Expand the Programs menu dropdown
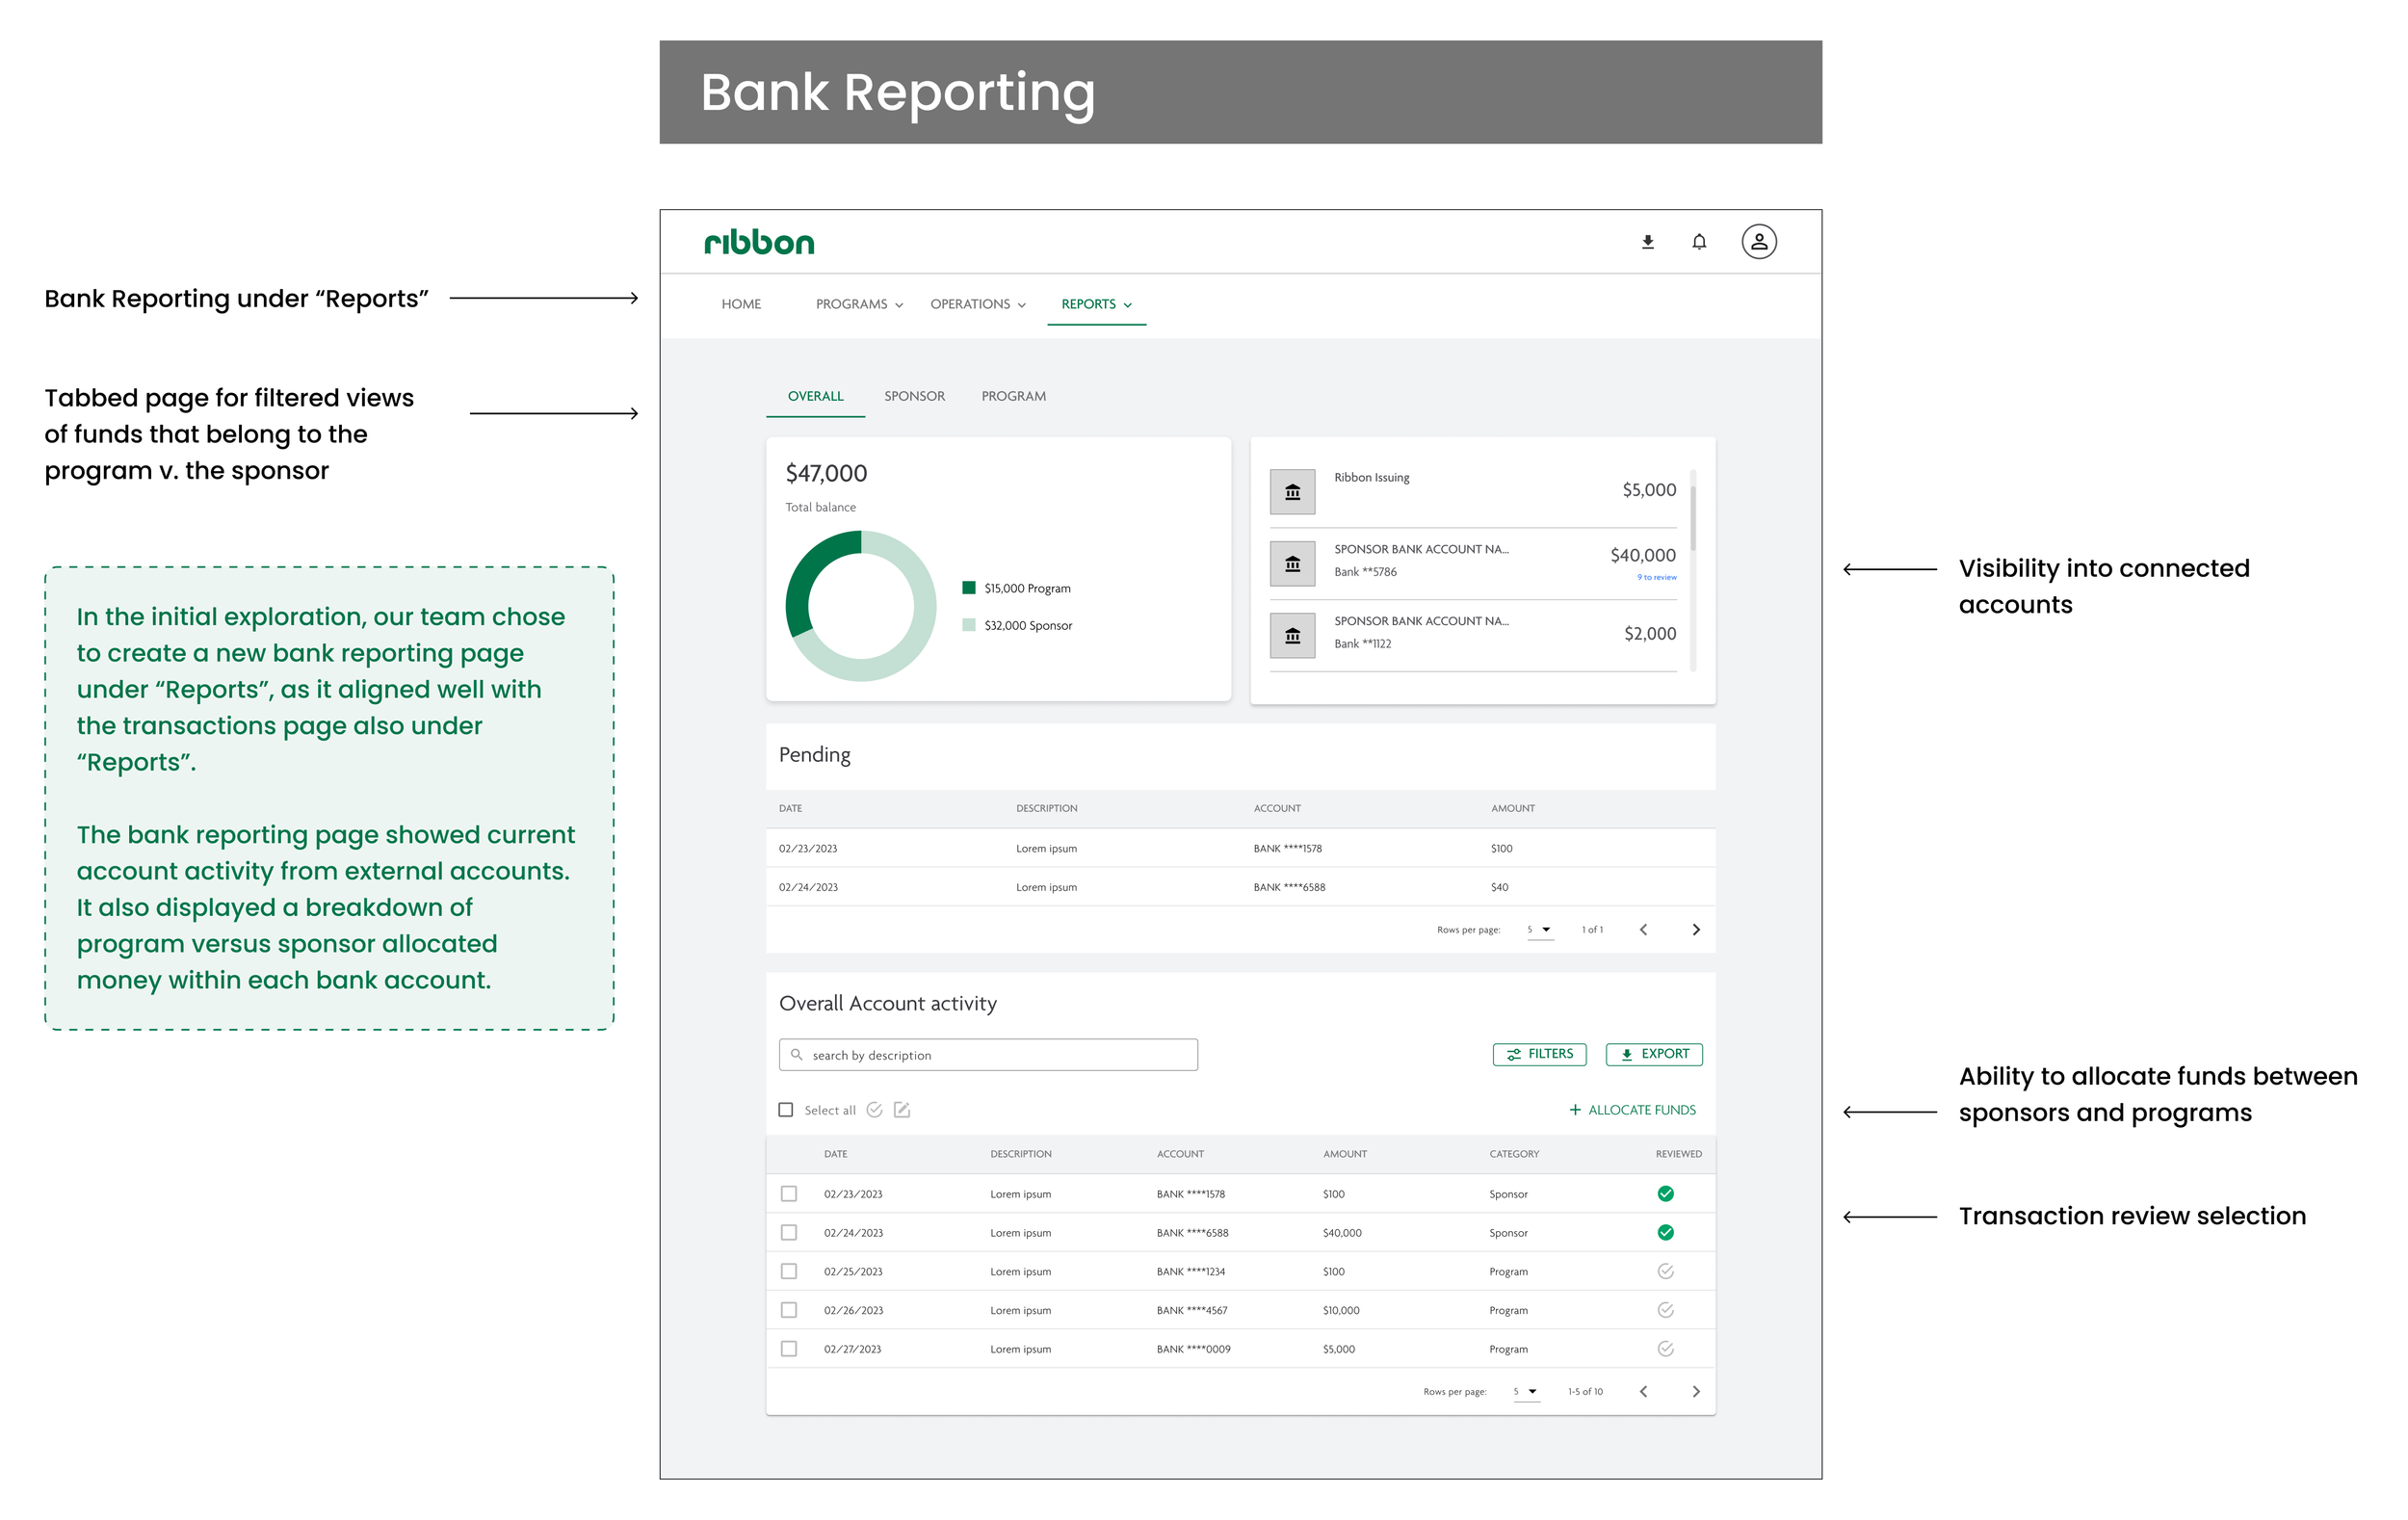The height and width of the screenshot is (1520, 2408). [859, 304]
